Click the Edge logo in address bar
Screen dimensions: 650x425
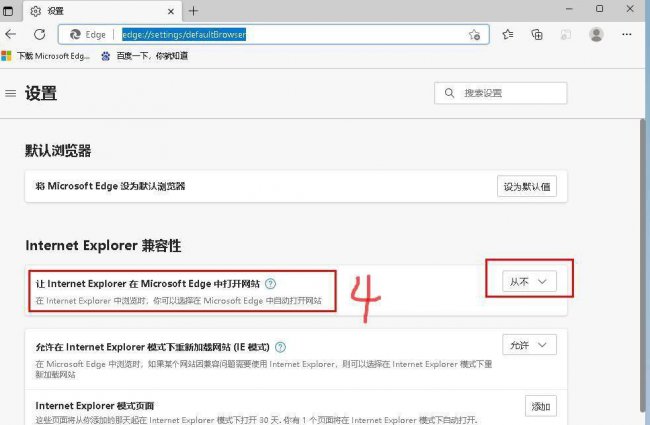[x=75, y=34]
